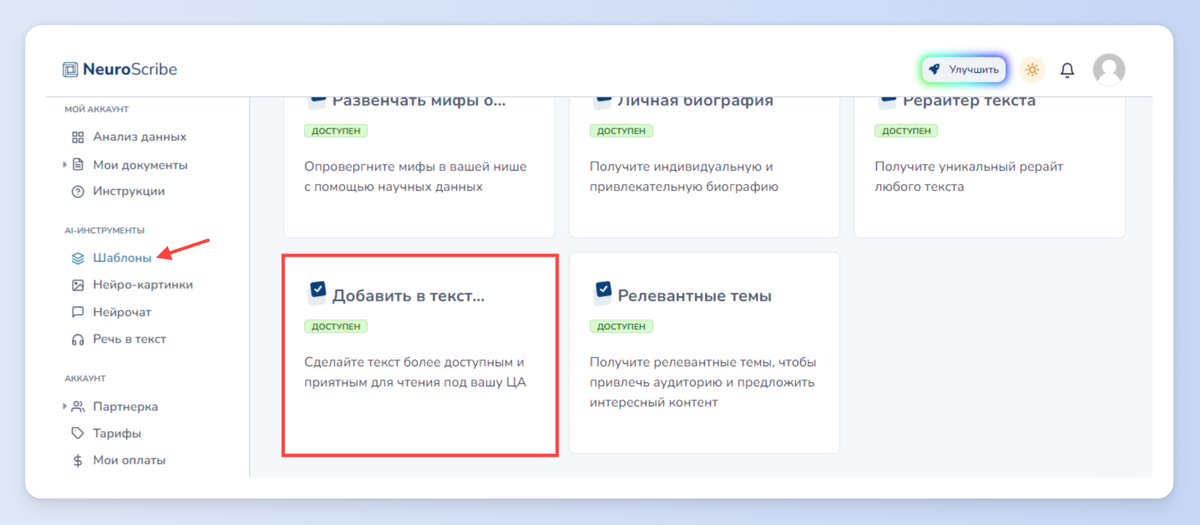This screenshot has height=525, width=1200.
Task: Open the Рерайтер текста template title
Action: coord(969,101)
